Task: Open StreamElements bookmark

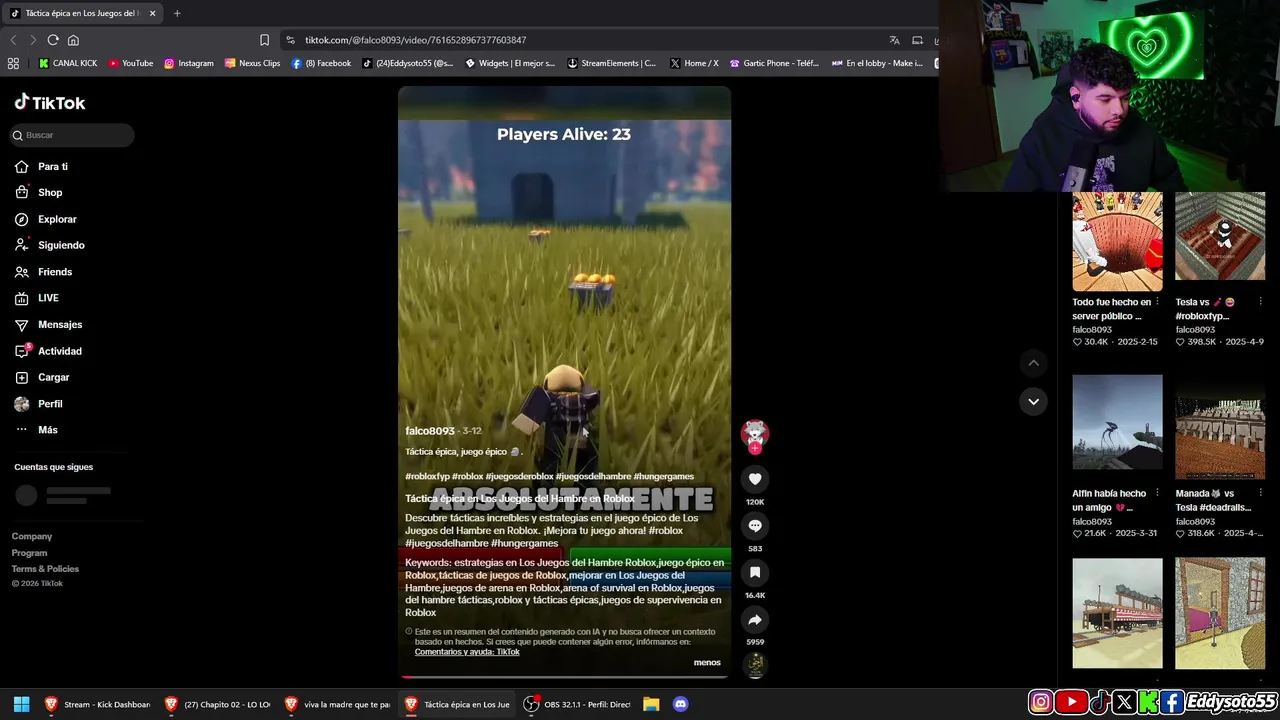Action: tap(611, 63)
